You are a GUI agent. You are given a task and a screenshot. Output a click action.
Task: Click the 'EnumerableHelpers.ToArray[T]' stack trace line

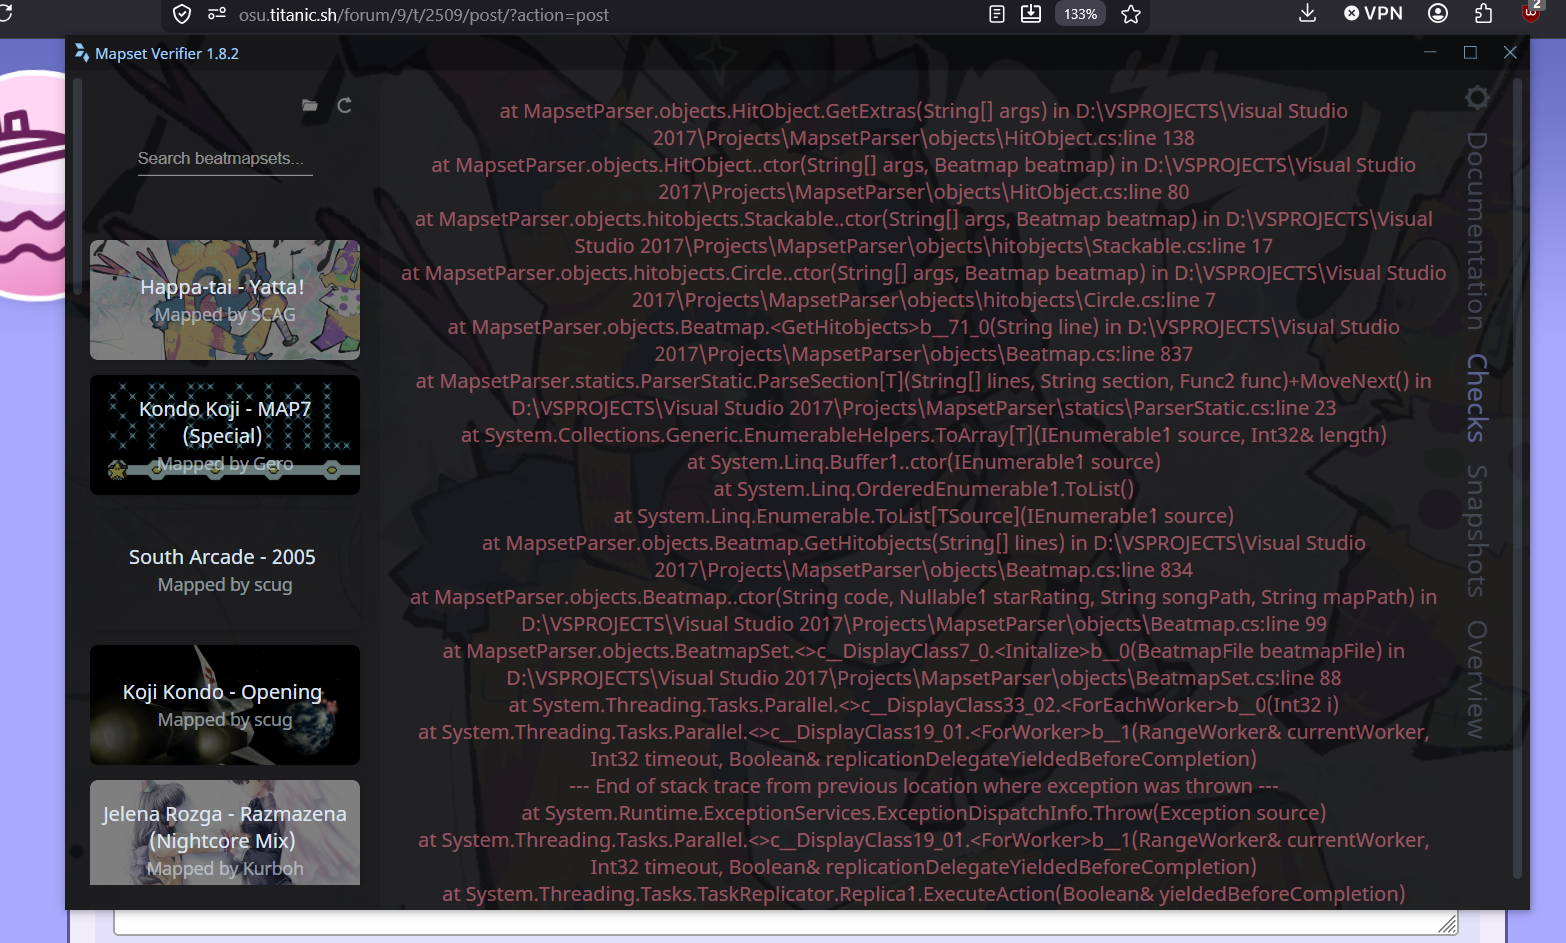(924, 436)
